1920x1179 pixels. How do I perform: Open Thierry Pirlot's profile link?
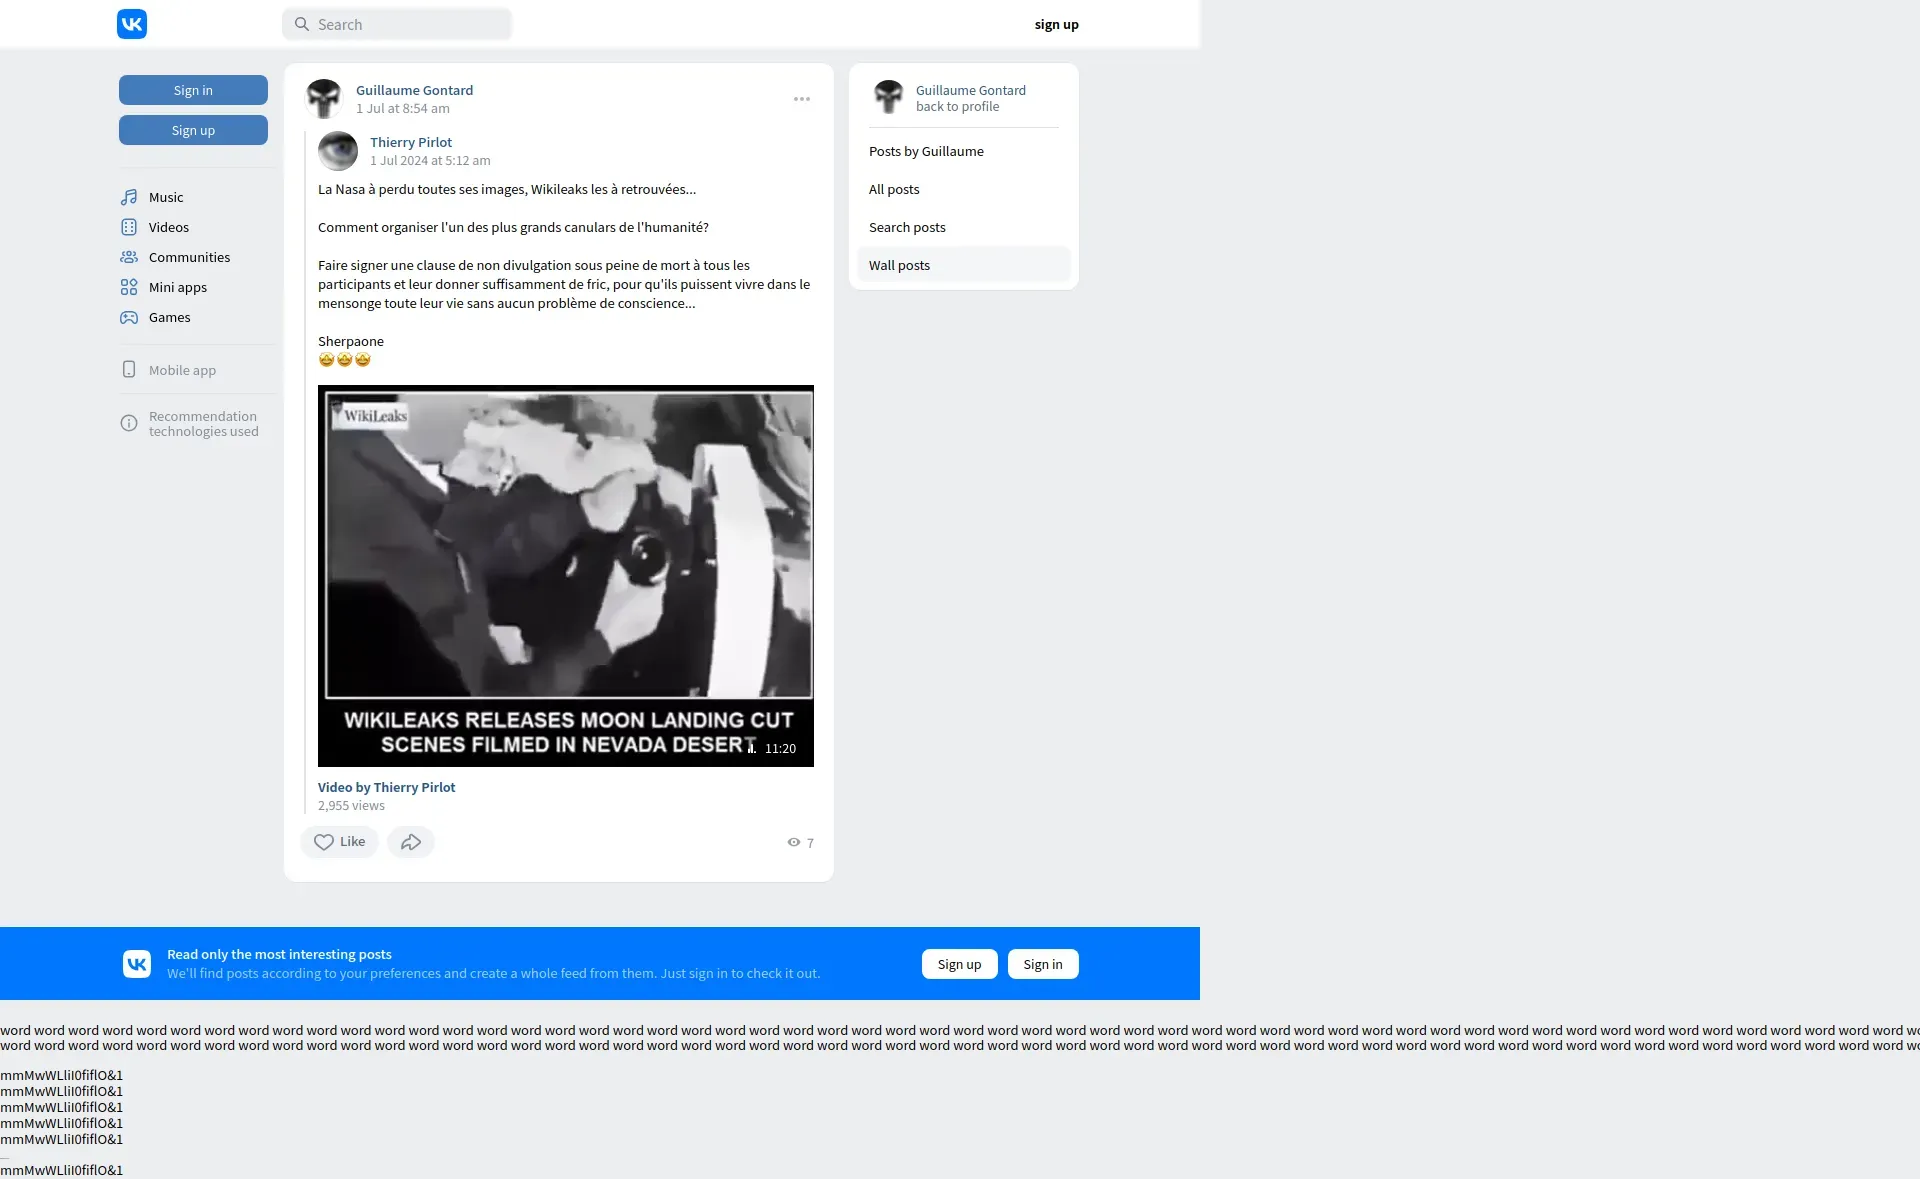pos(411,142)
